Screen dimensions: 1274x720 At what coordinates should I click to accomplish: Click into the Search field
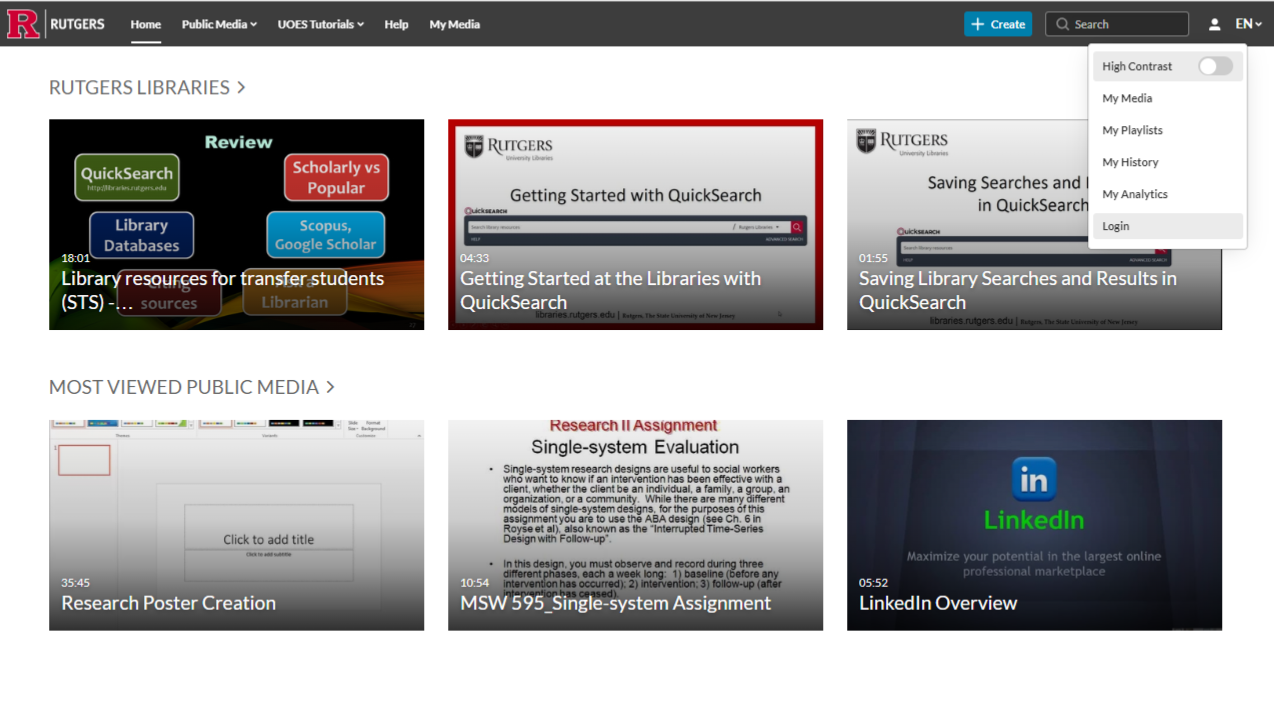(x=1117, y=24)
